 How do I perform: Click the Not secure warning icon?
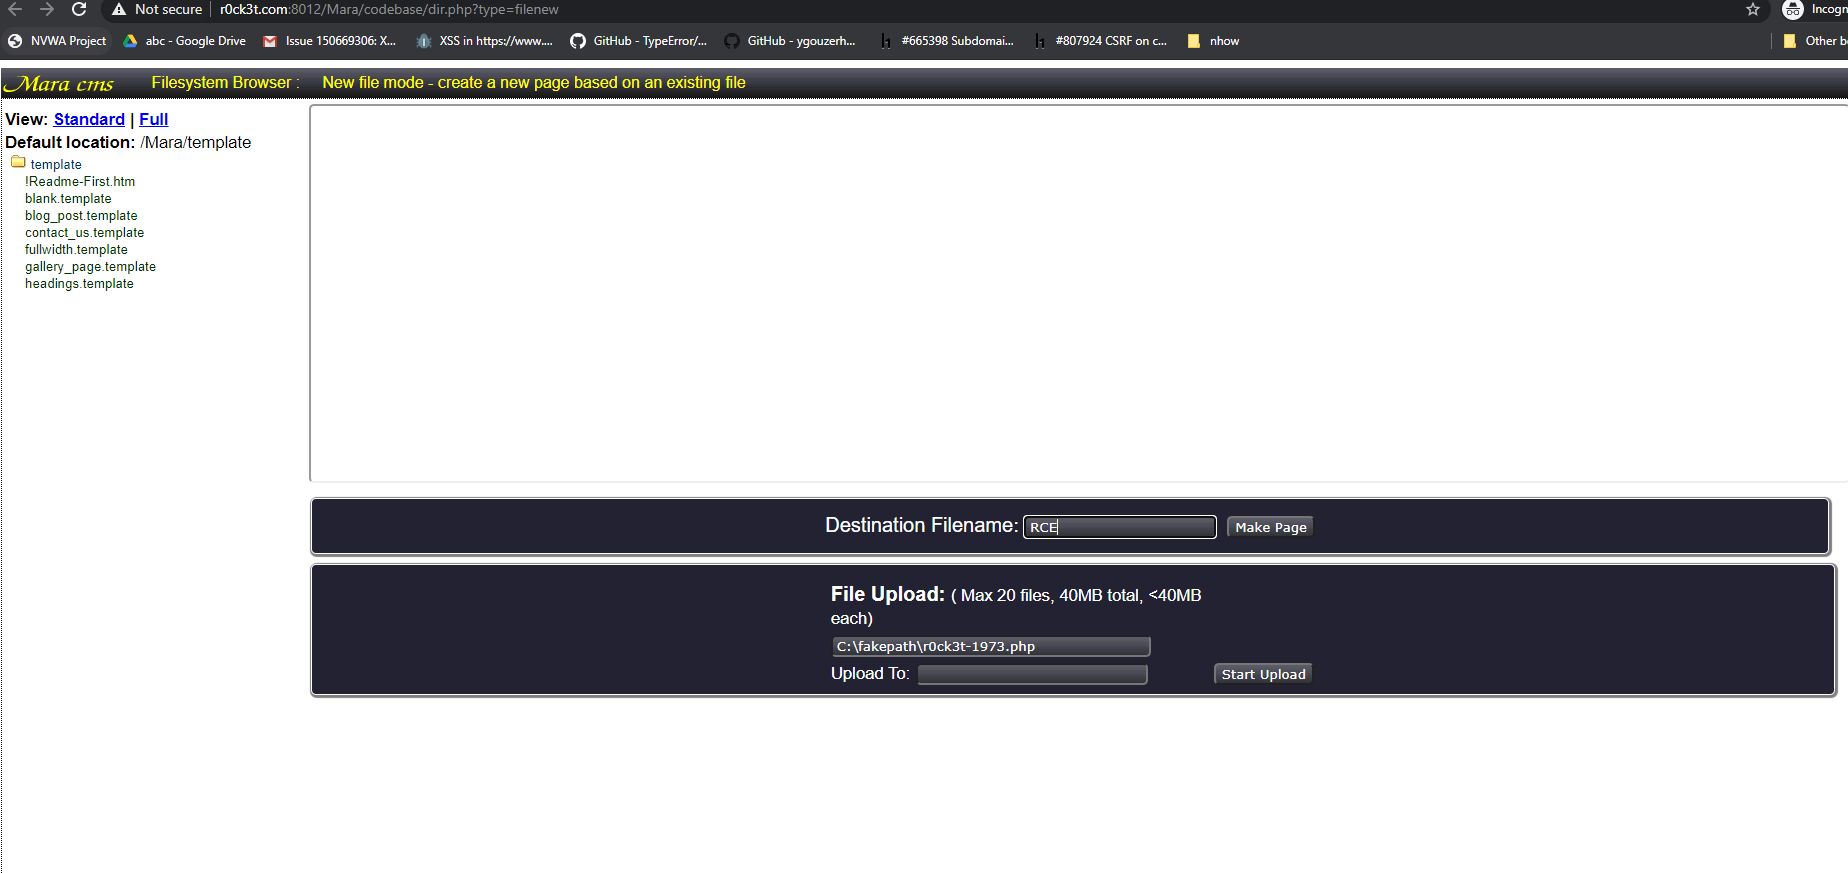119,9
